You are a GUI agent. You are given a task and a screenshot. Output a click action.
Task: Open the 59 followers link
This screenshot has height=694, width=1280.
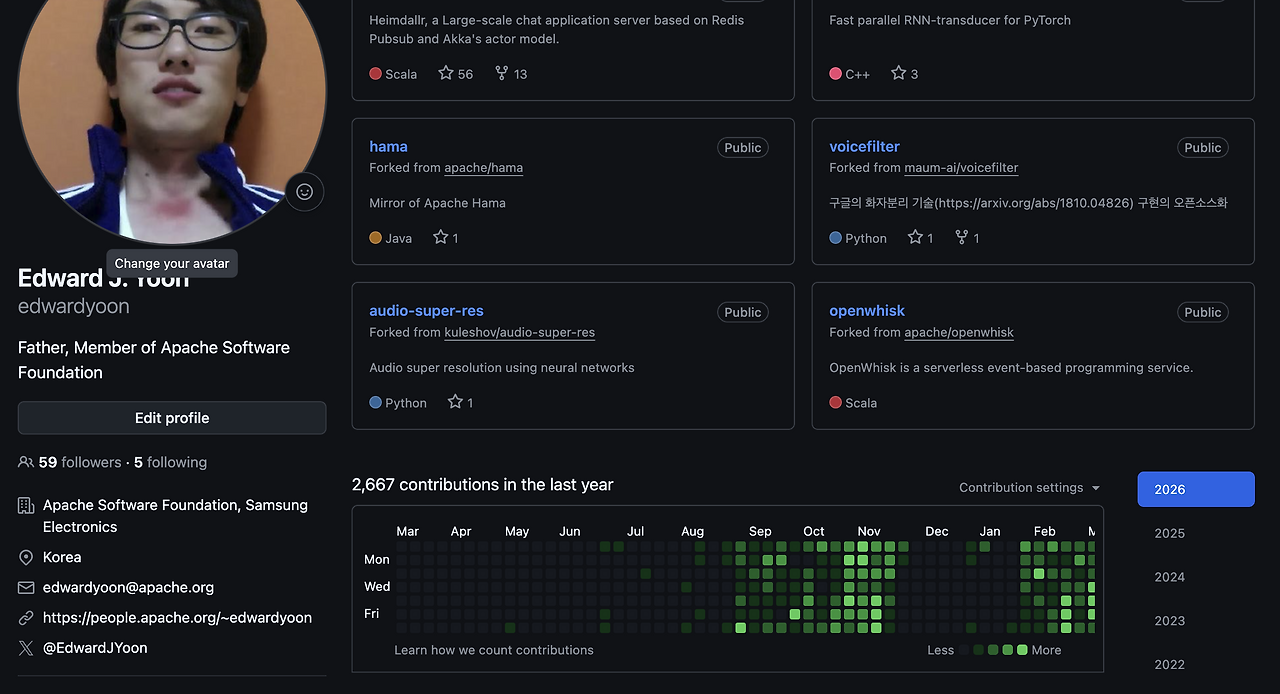pyautogui.click(x=80, y=462)
